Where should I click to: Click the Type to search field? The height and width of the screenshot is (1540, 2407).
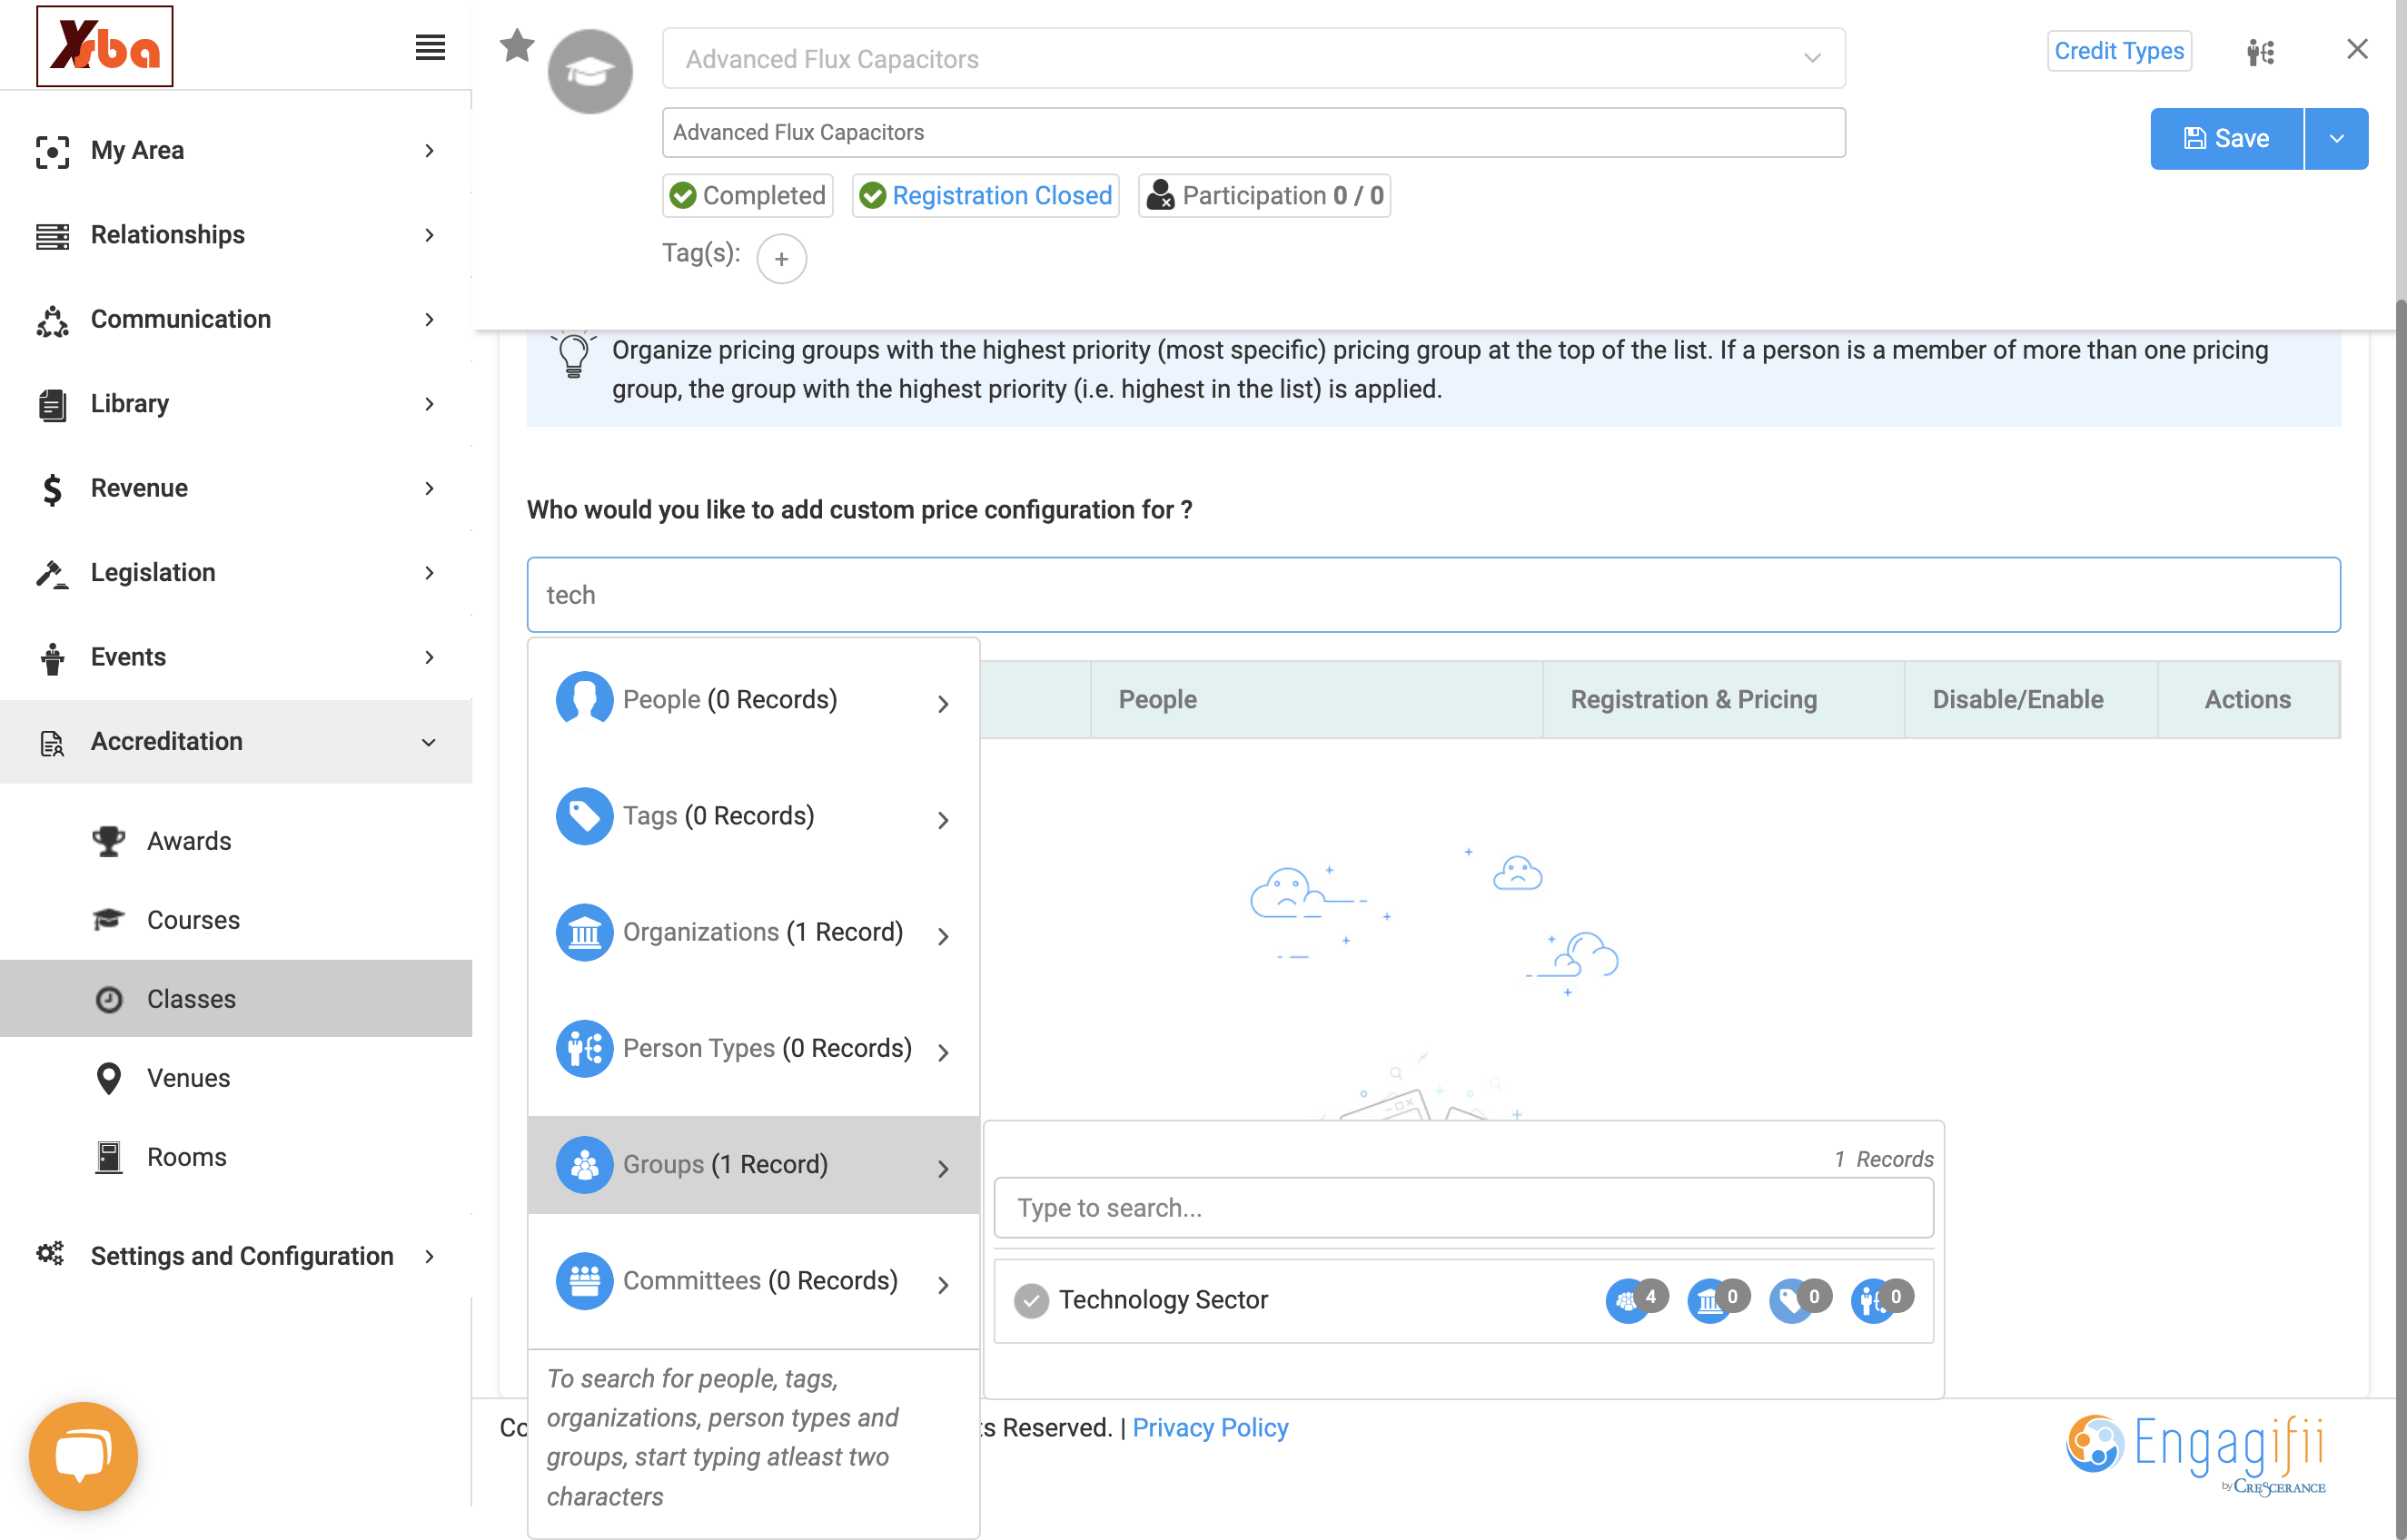click(1463, 1208)
